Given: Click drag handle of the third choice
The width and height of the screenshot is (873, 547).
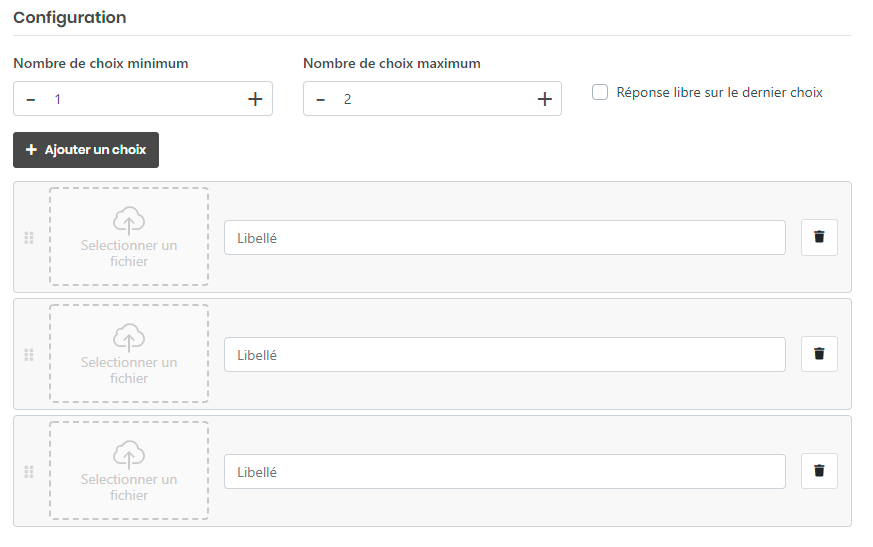Looking at the screenshot, I should coord(29,472).
